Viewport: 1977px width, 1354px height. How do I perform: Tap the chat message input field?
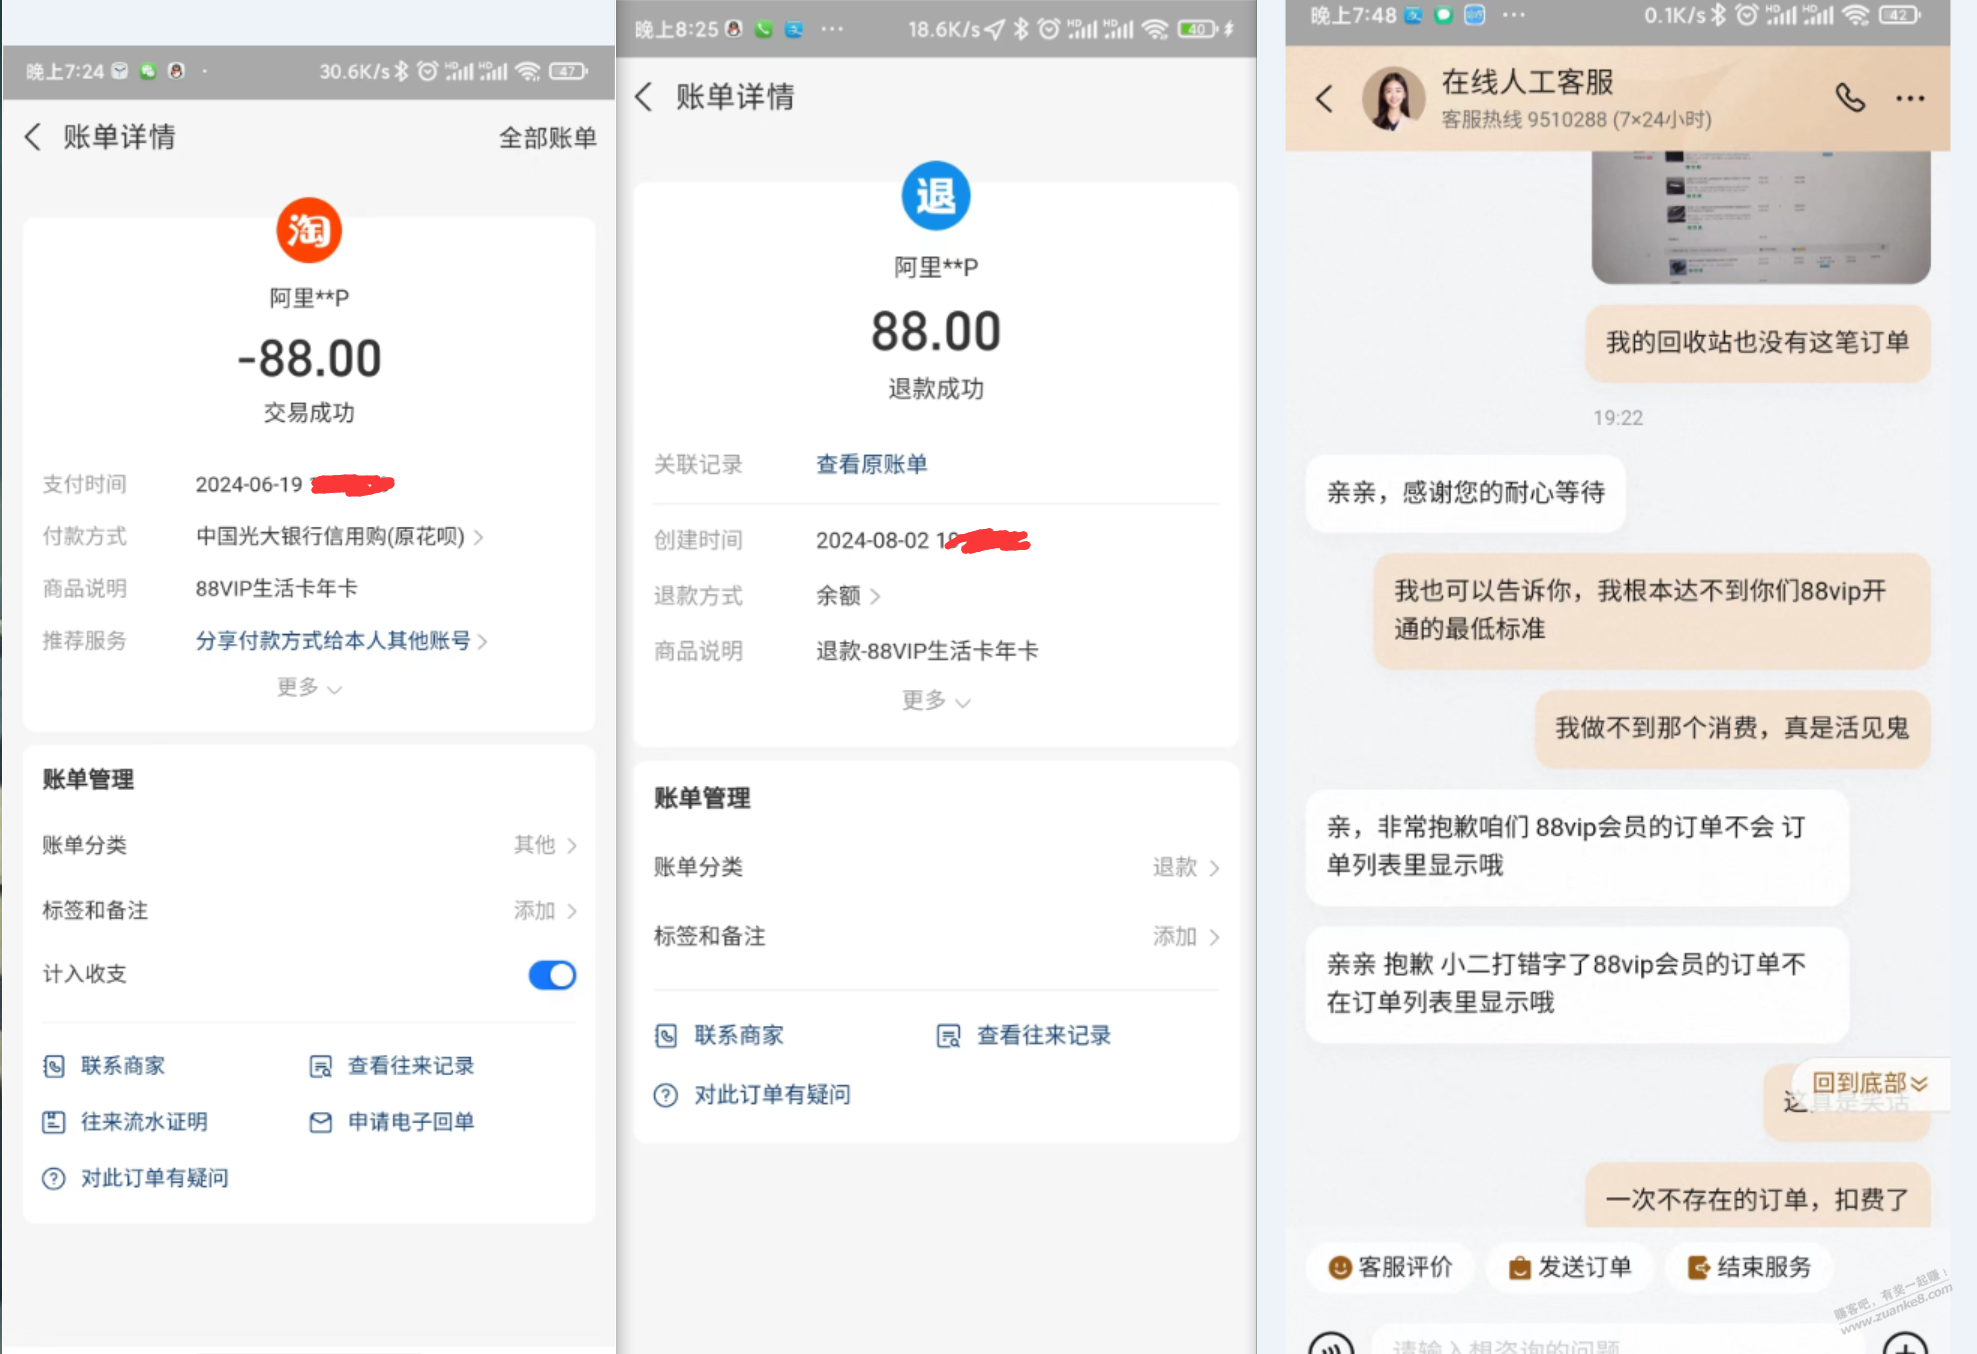(1618, 1342)
